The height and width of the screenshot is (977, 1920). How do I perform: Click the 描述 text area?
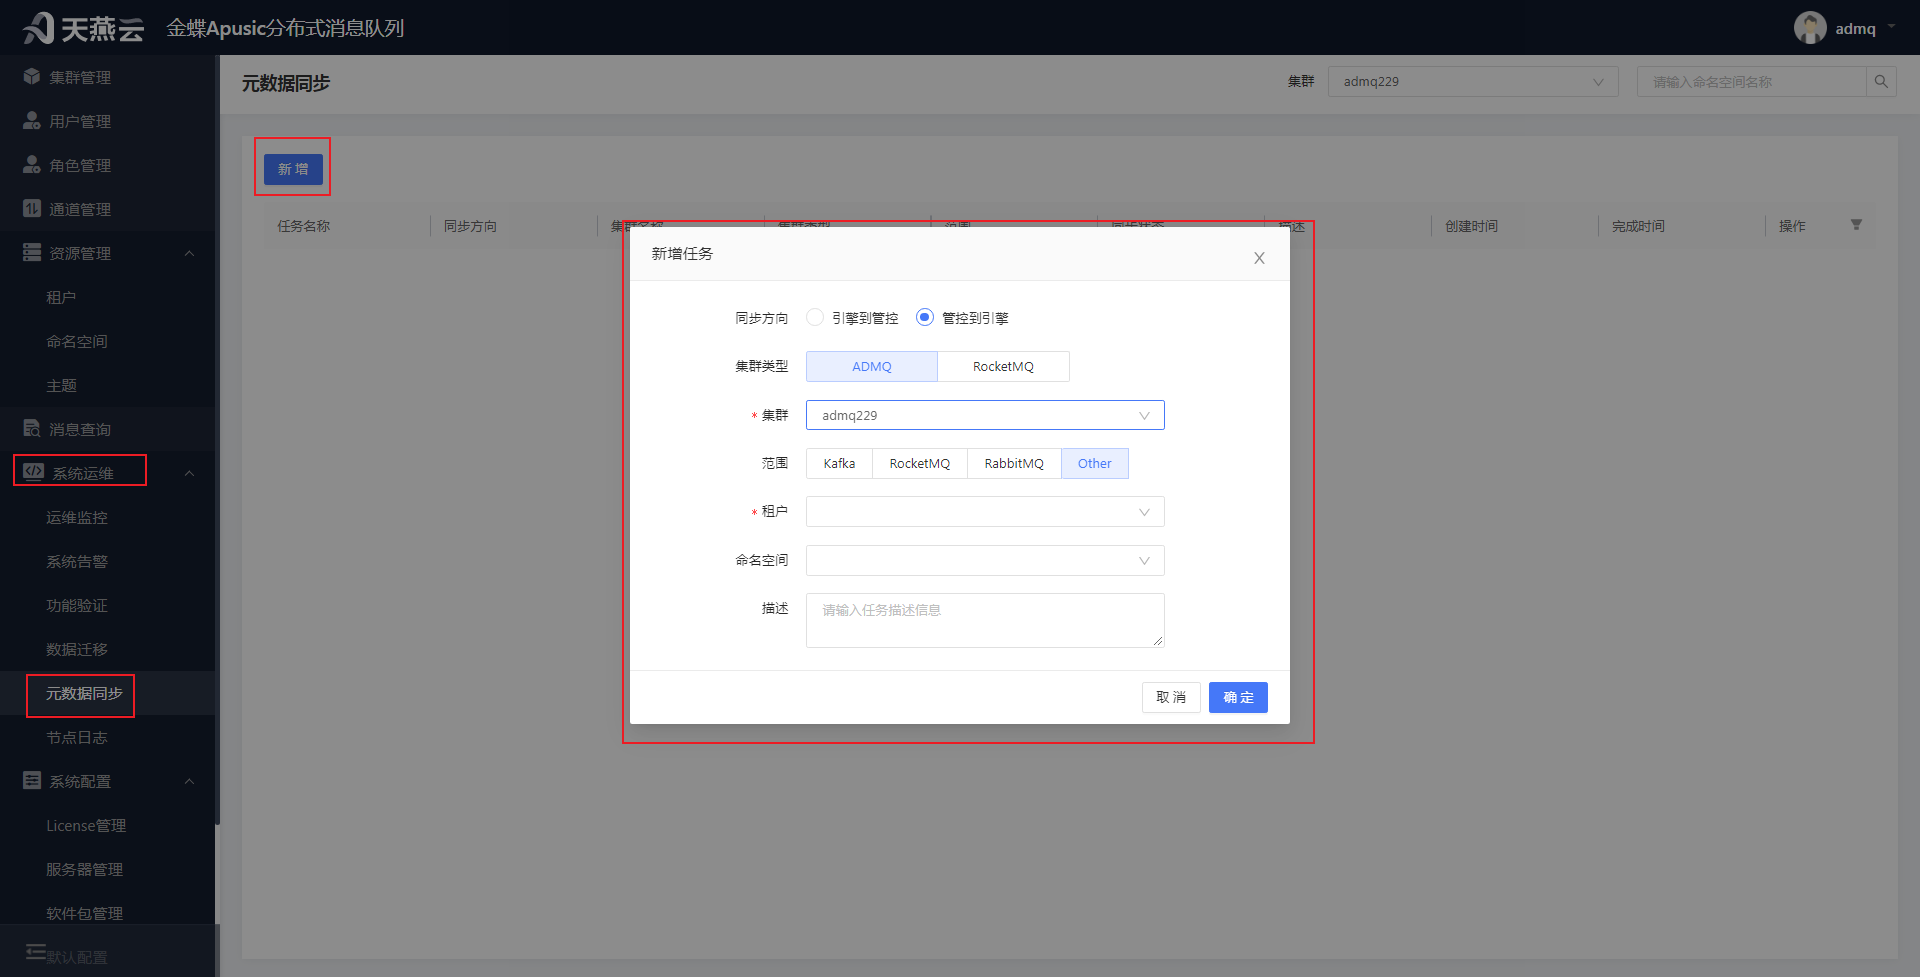pos(985,620)
